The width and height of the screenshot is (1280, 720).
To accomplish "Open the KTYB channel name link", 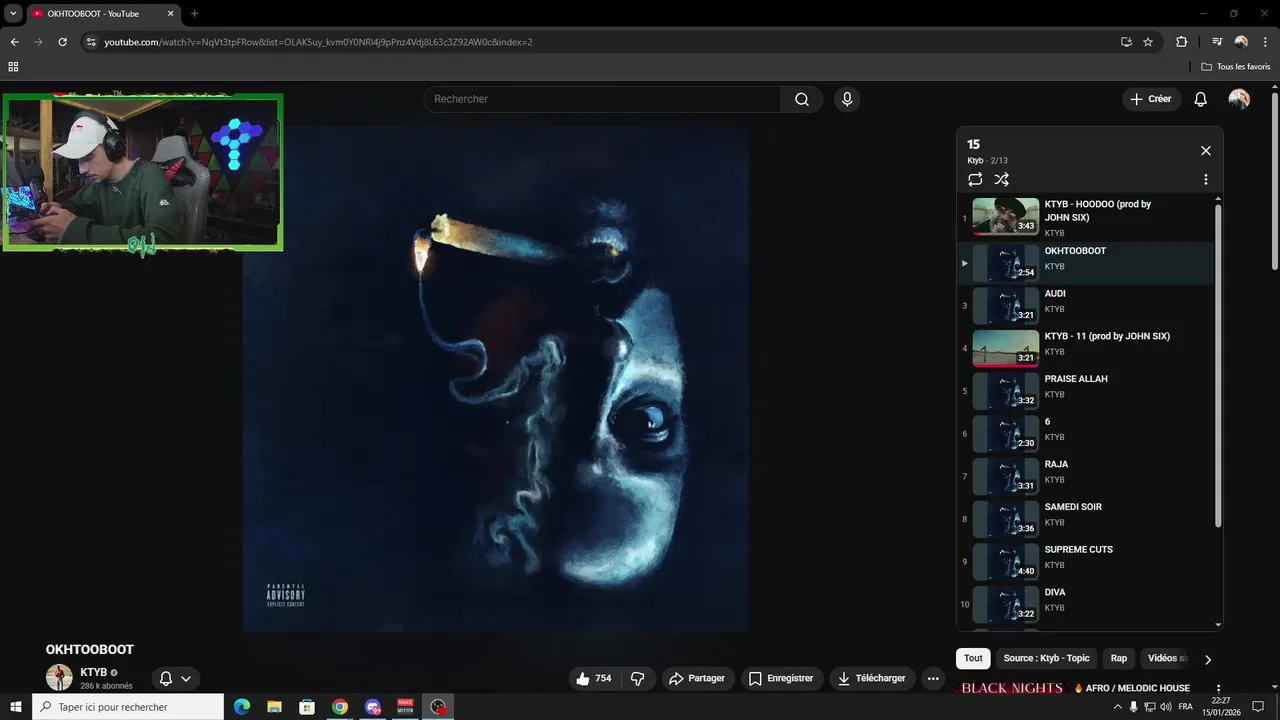I will pyautogui.click(x=93, y=672).
